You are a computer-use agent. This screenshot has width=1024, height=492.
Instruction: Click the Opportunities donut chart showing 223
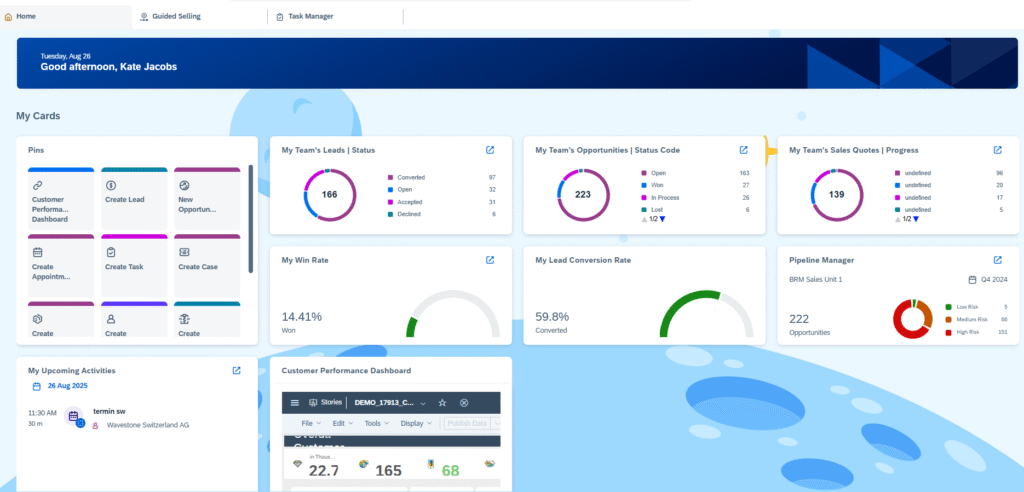click(x=583, y=195)
